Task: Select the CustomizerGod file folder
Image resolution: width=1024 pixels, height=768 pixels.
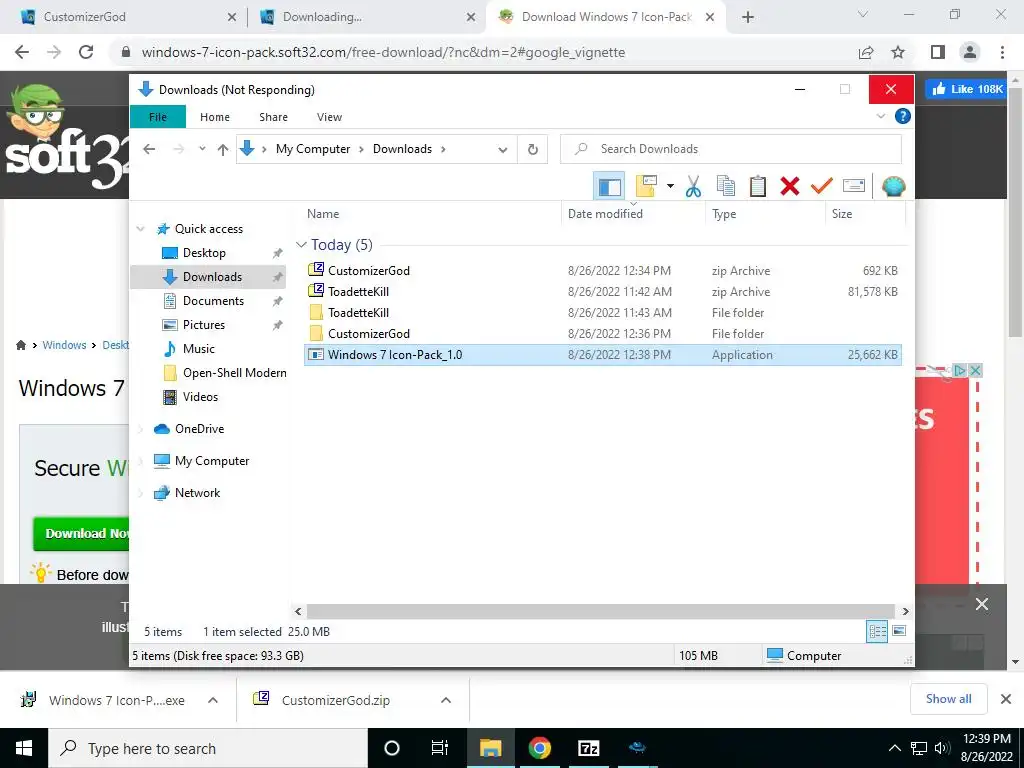Action: pos(603,334)
